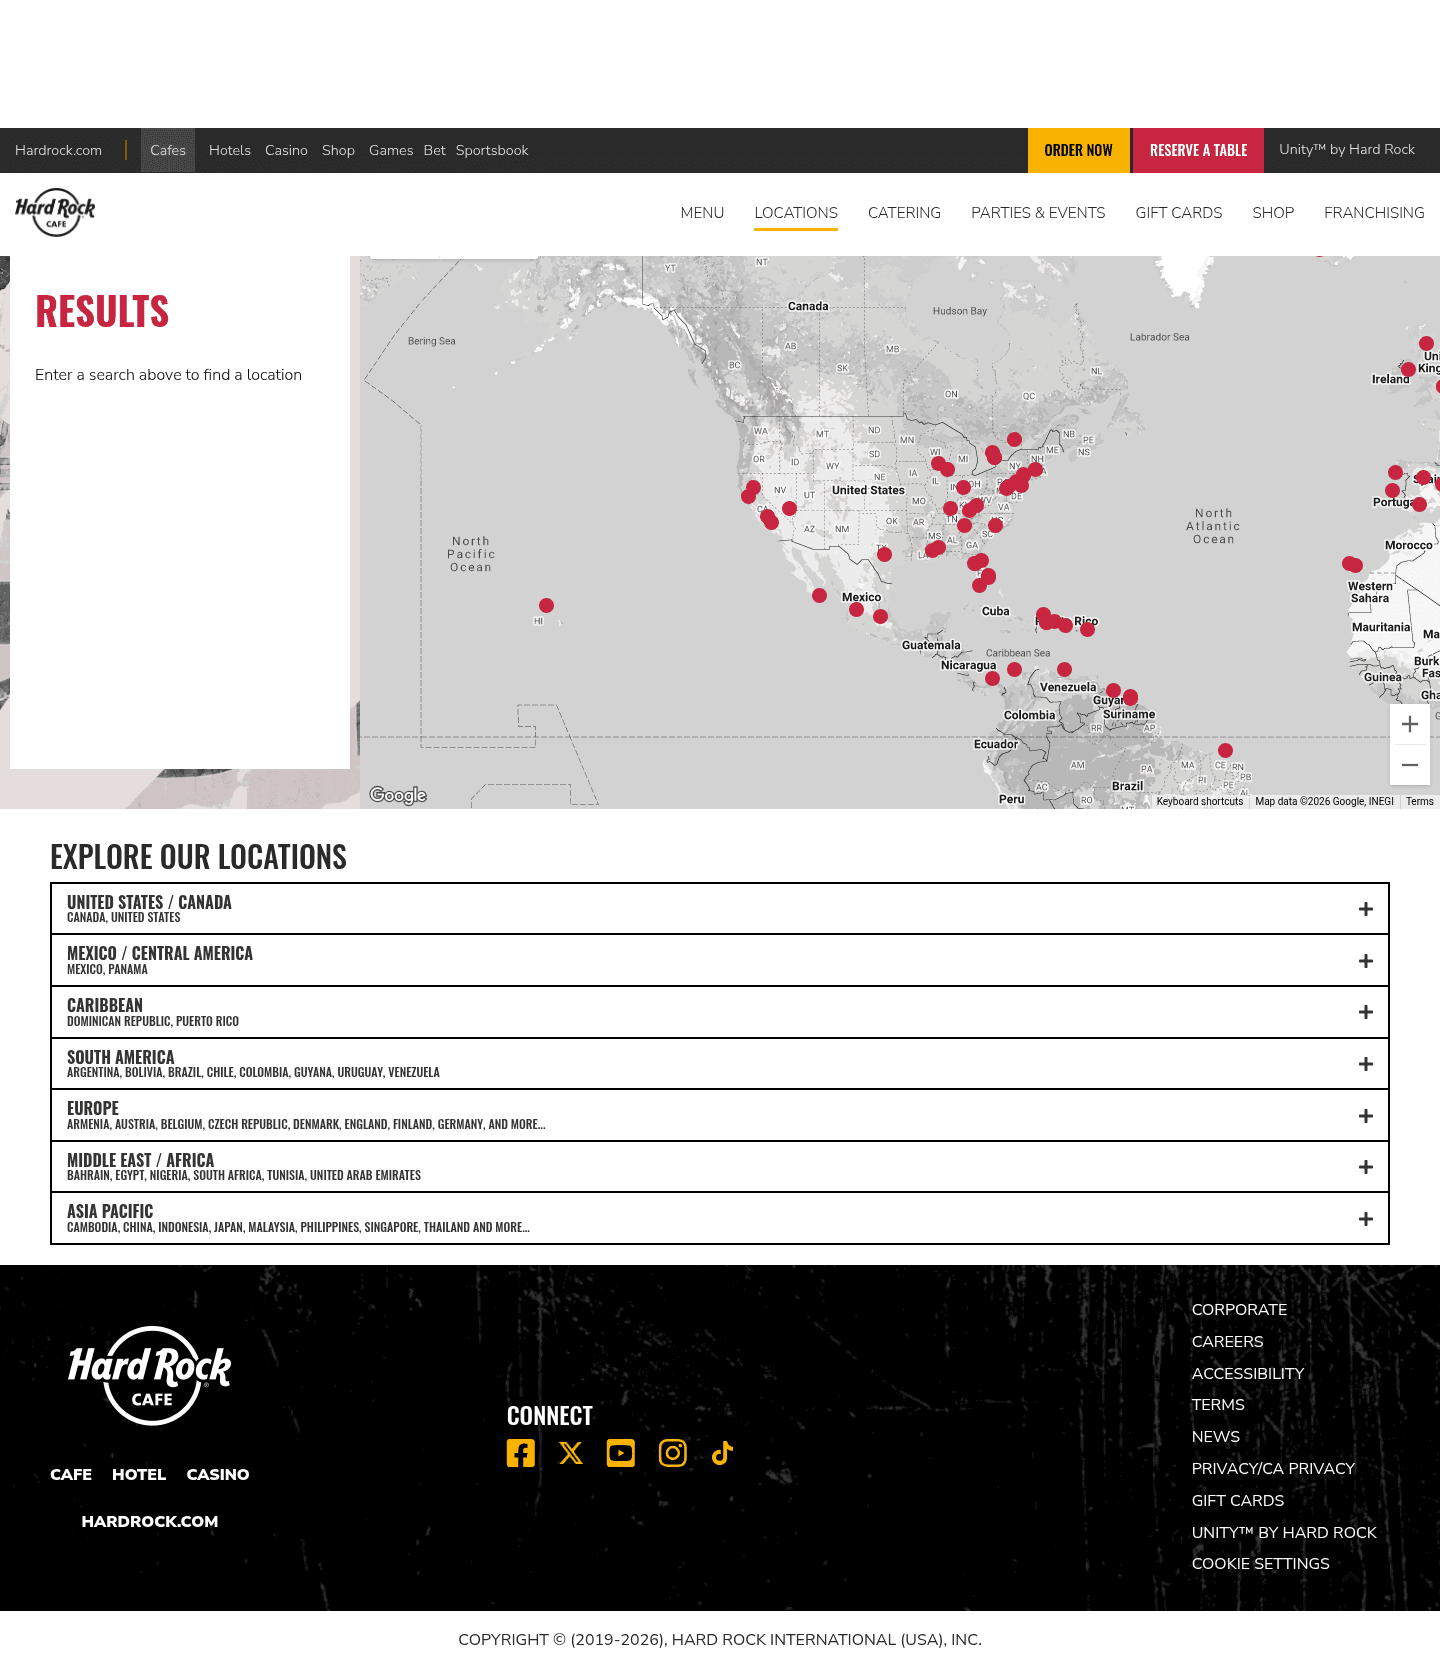Image resolution: width=1440 pixels, height=1670 pixels.
Task: Go to Games in top bar
Action: (x=391, y=150)
